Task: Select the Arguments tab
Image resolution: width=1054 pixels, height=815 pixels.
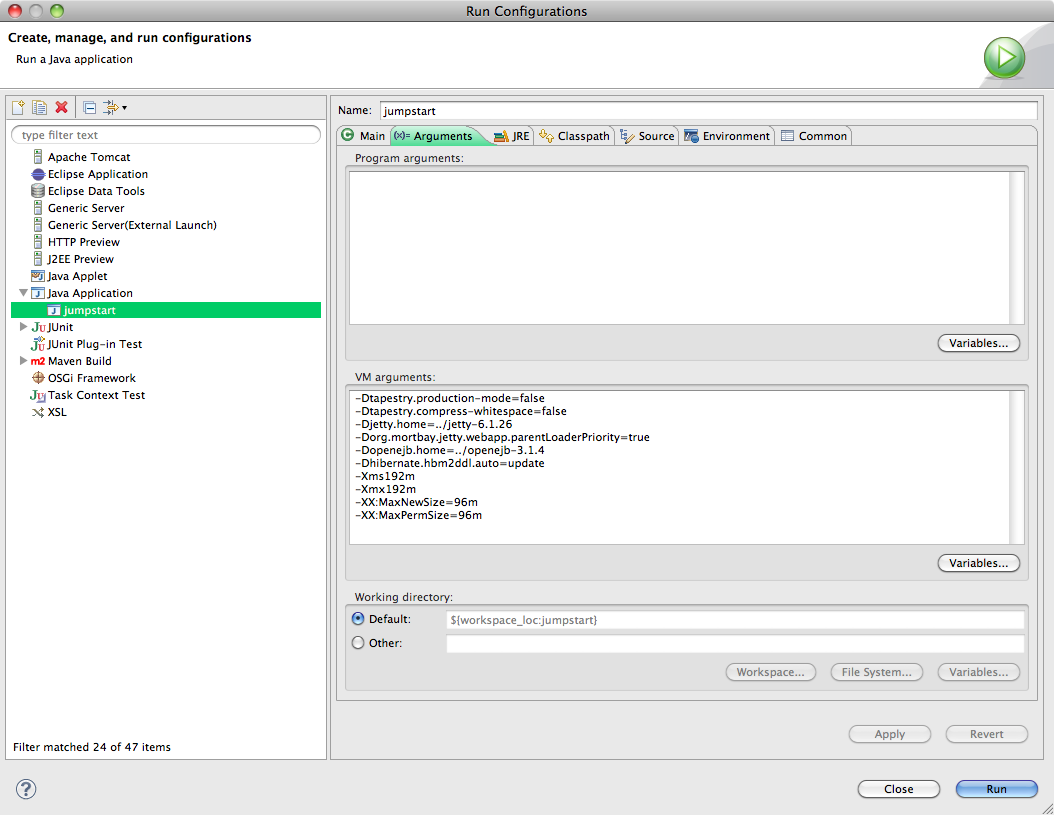Action: tap(434, 136)
